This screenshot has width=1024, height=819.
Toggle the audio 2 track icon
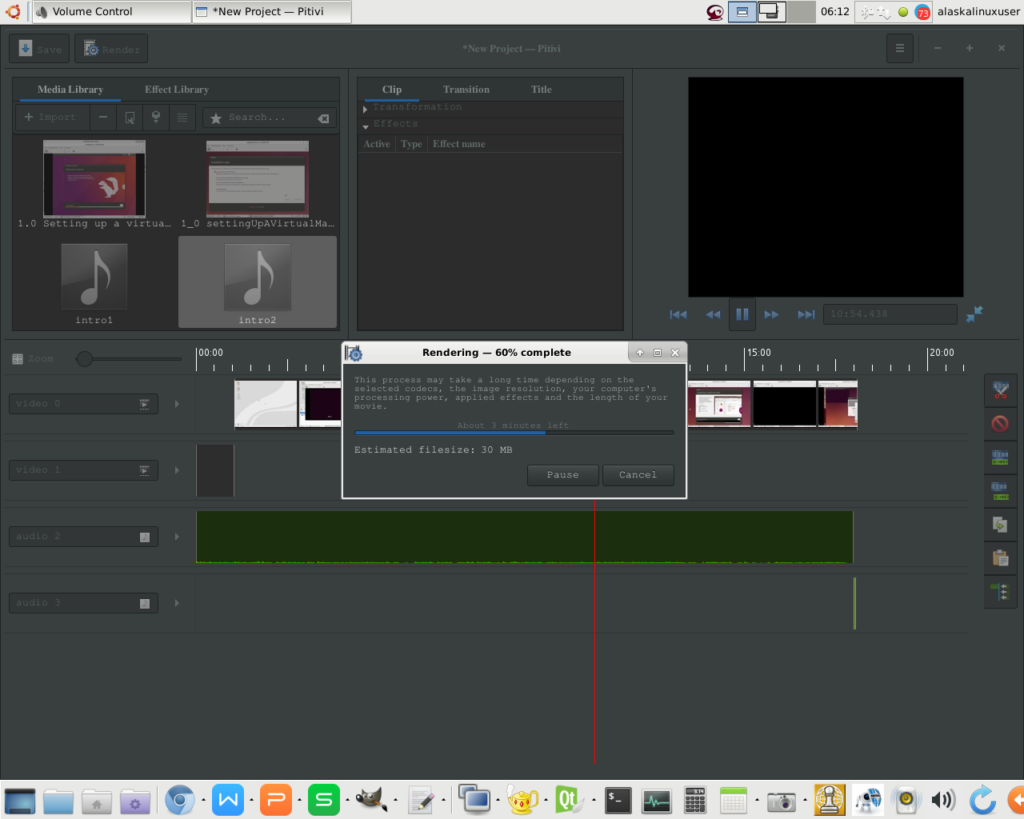[x=144, y=537]
